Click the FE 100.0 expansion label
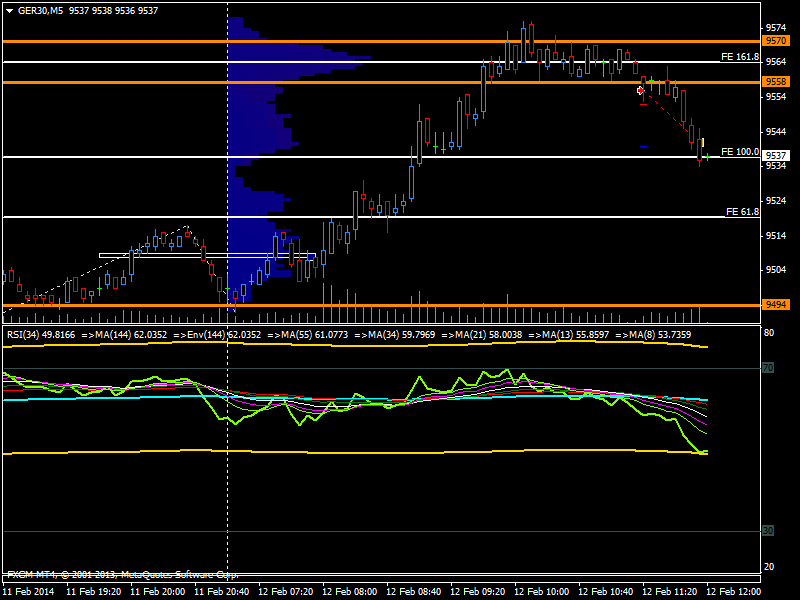The width and height of the screenshot is (800, 600). click(x=740, y=152)
